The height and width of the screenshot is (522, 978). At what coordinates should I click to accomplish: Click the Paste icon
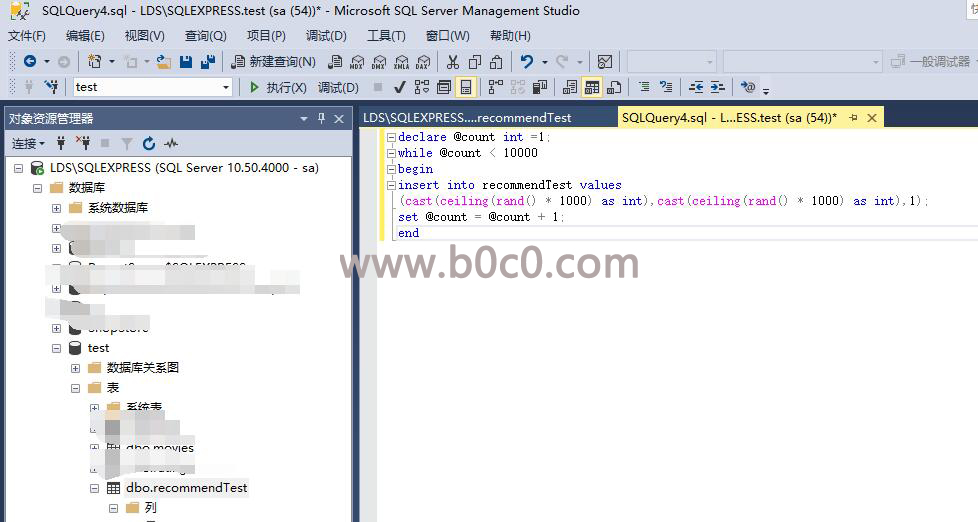tap(496, 61)
